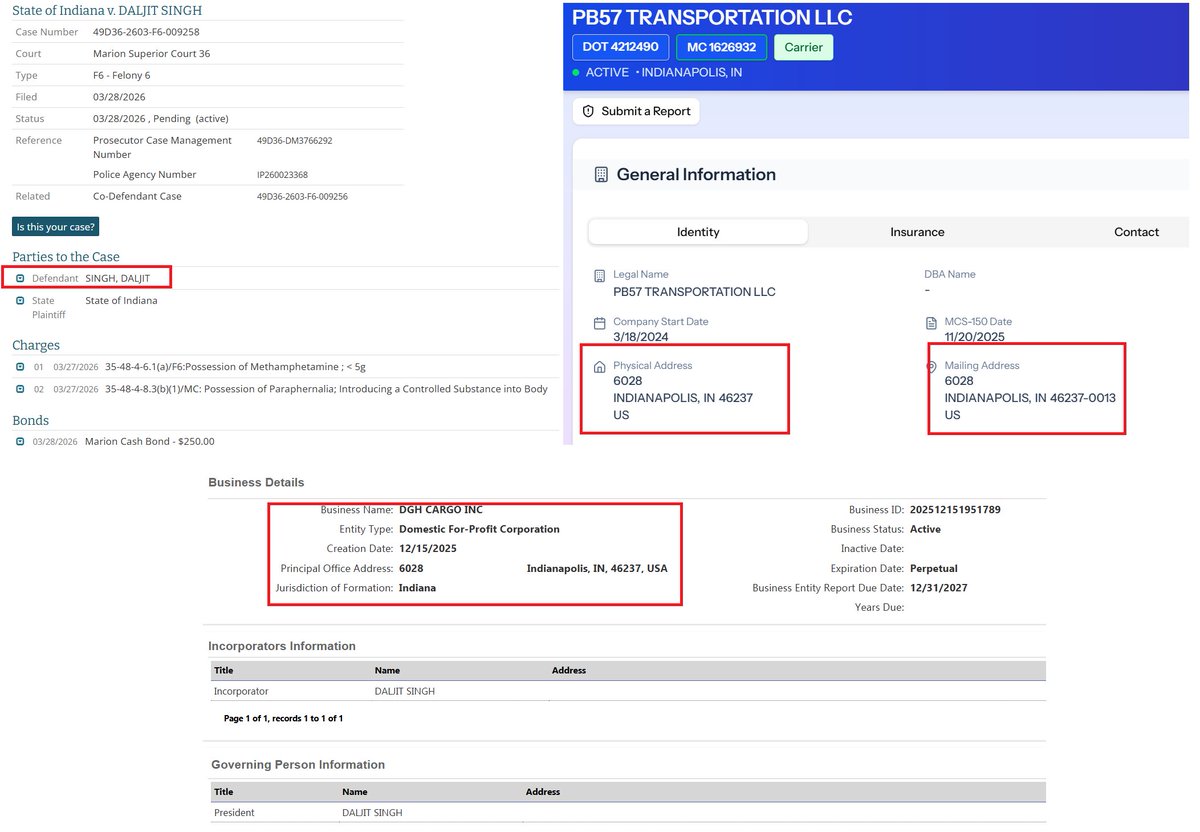Click the police agency number IP260023368
The width and height of the screenshot is (1200, 832).
[x=283, y=175]
